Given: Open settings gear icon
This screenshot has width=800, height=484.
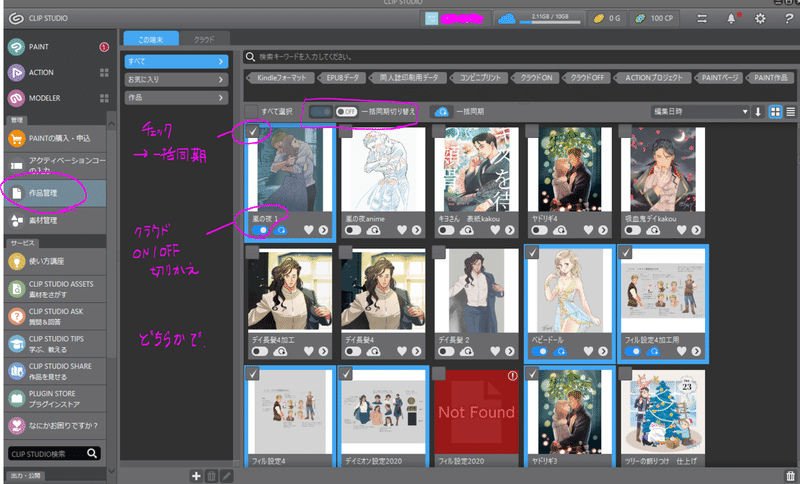Looking at the screenshot, I should [x=760, y=18].
